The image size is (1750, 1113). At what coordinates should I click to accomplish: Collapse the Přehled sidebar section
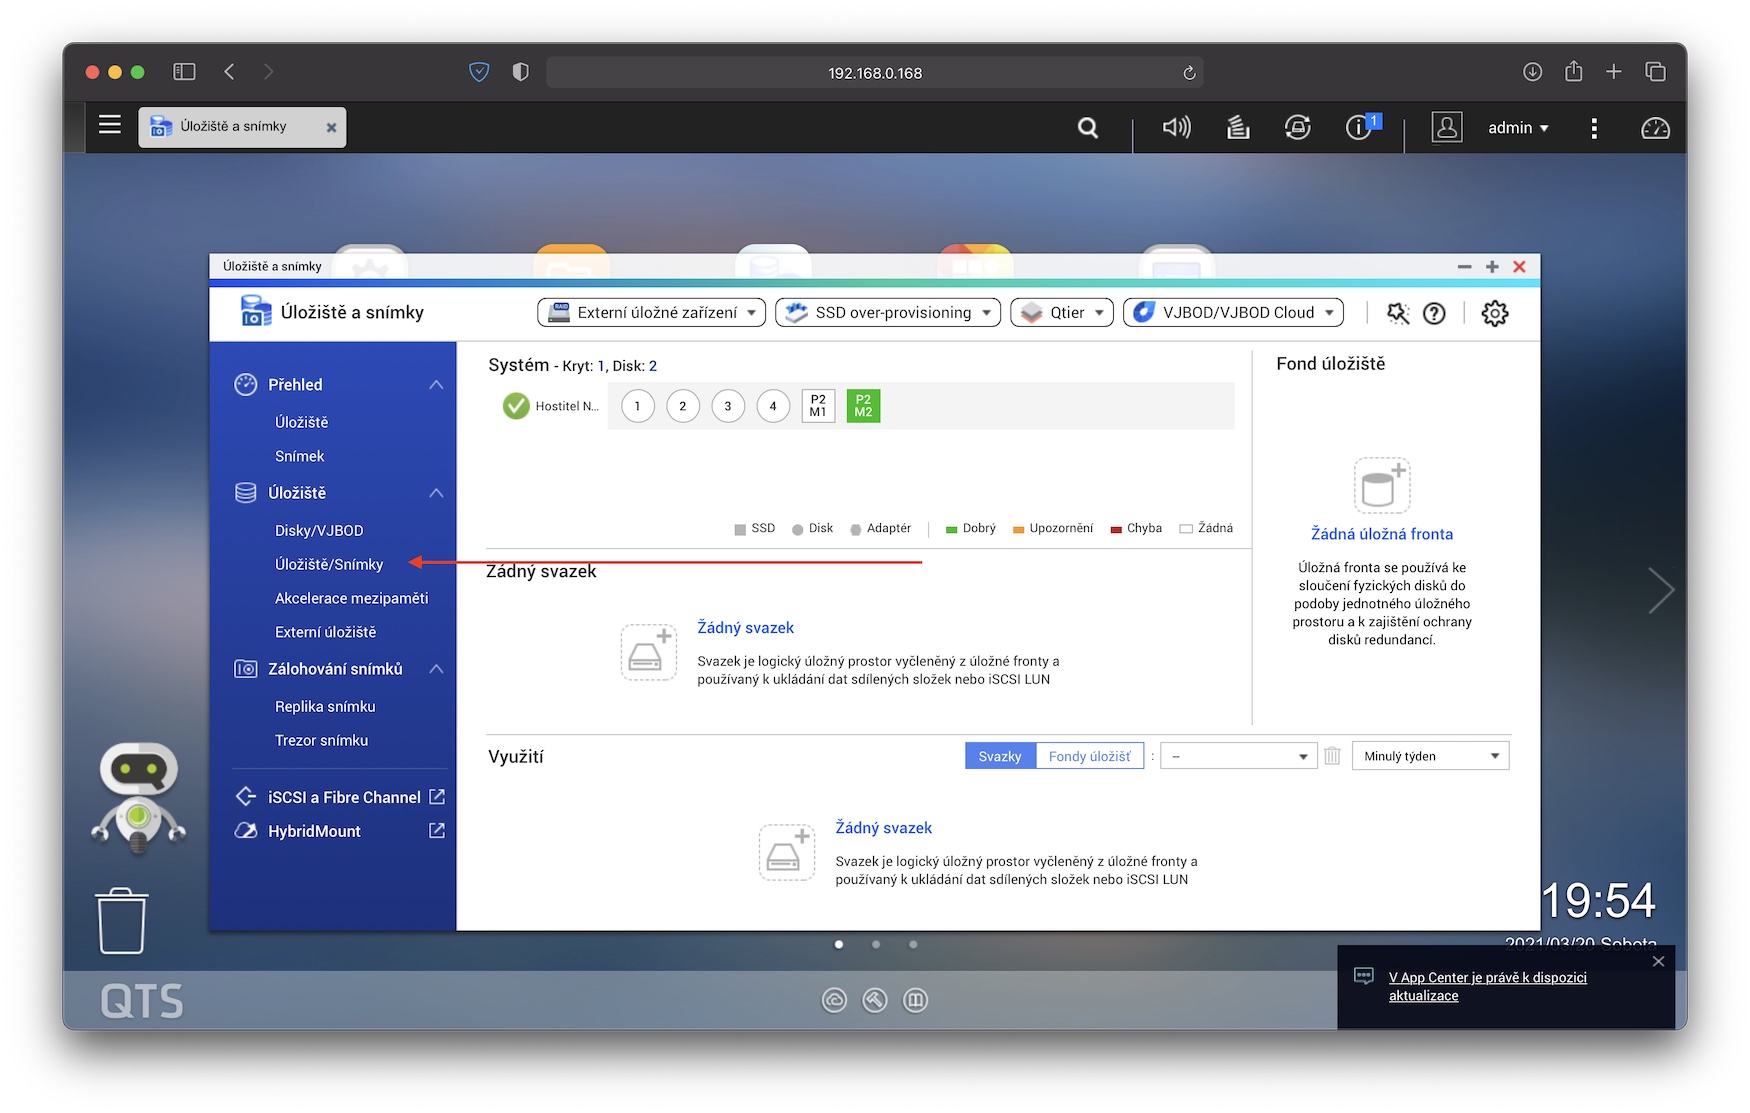tap(436, 385)
